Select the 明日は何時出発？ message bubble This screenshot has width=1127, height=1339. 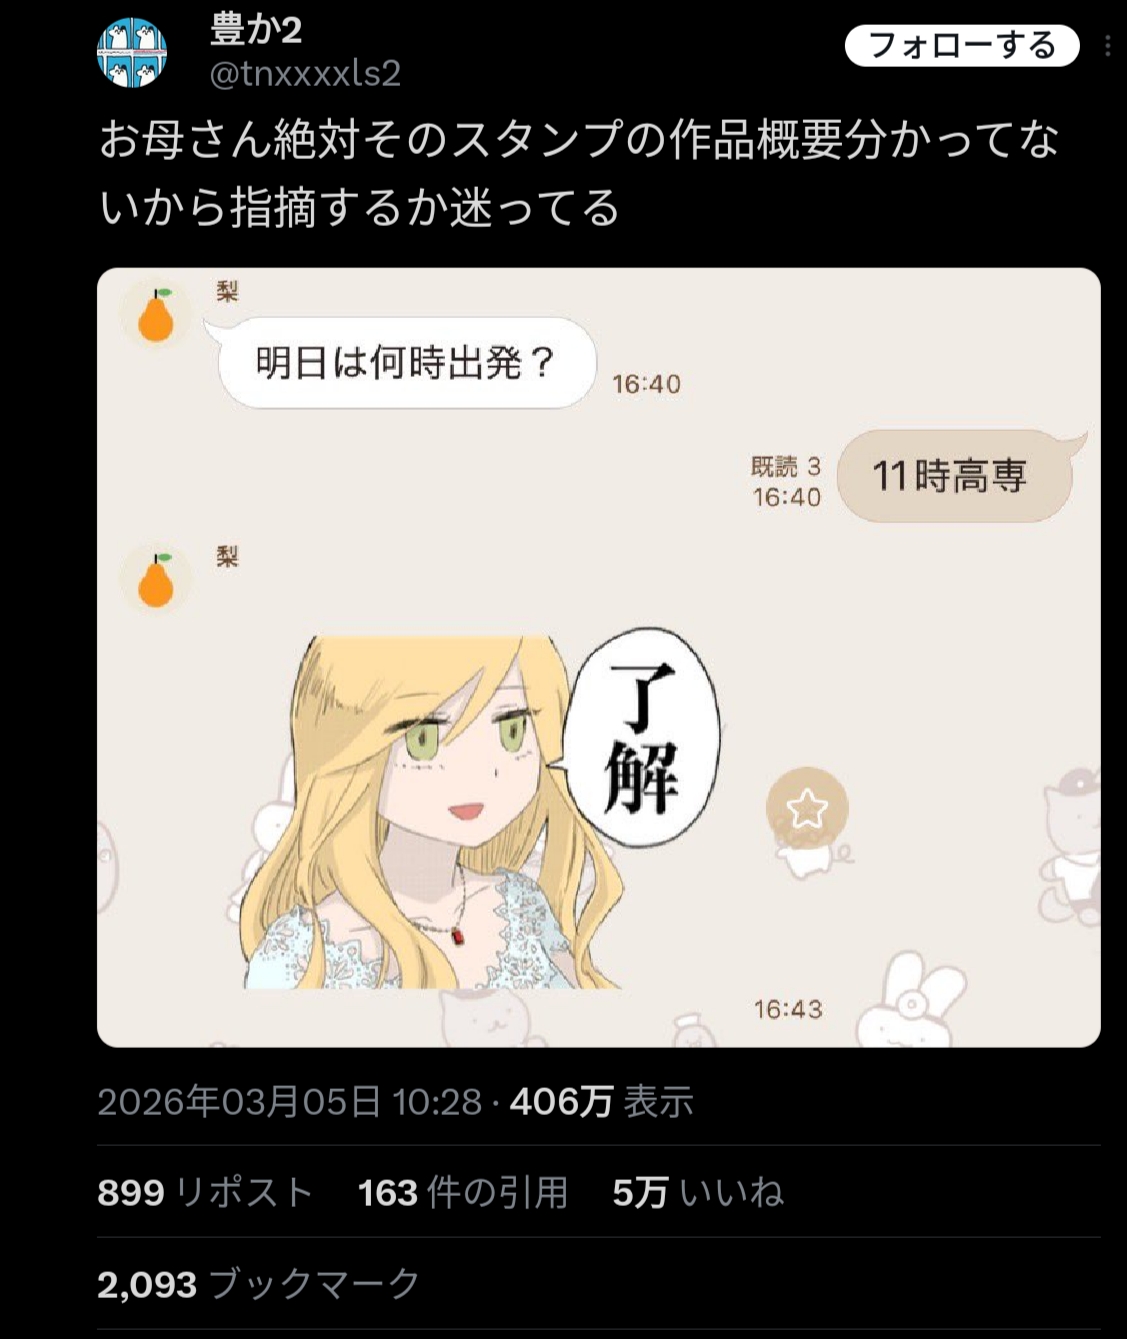[x=405, y=363]
